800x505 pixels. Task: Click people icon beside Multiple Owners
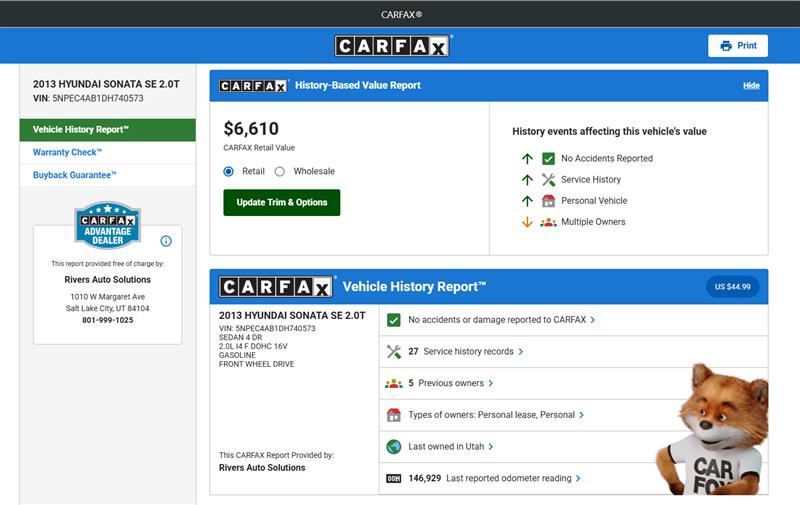548,222
